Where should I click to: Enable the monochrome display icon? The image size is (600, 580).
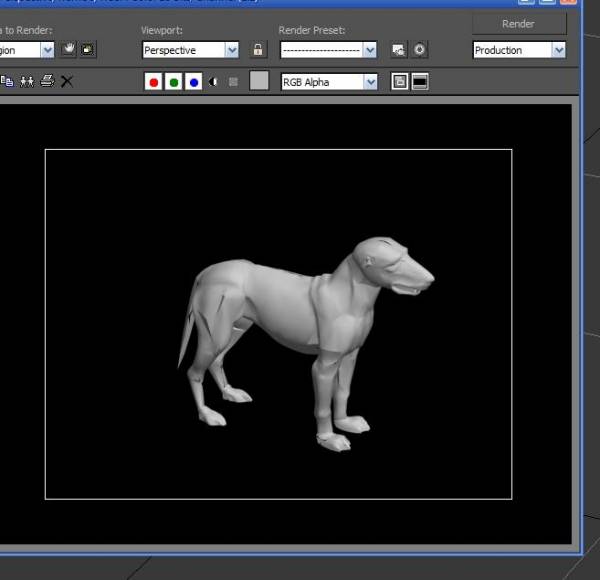(233, 82)
